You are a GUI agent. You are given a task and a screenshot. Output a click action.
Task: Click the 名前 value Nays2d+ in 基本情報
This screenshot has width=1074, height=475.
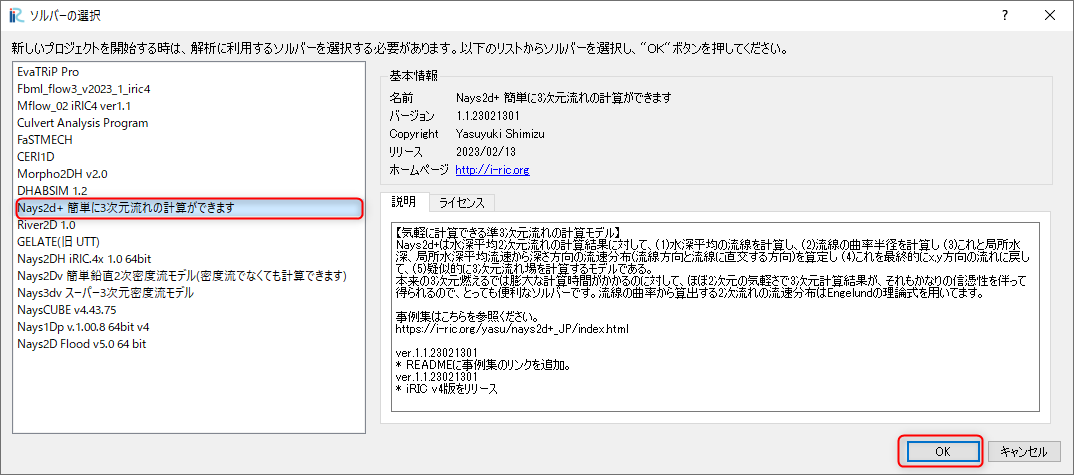[562, 97]
